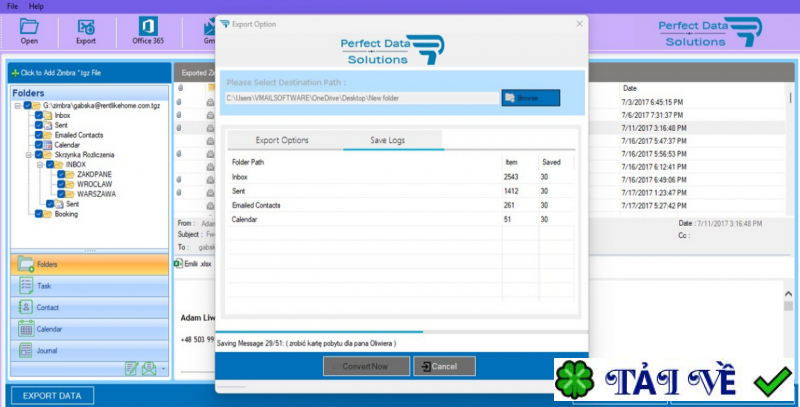Select the Folders navigation item
The height and width of the screenshot is (407, 800).
pos(89,264)
